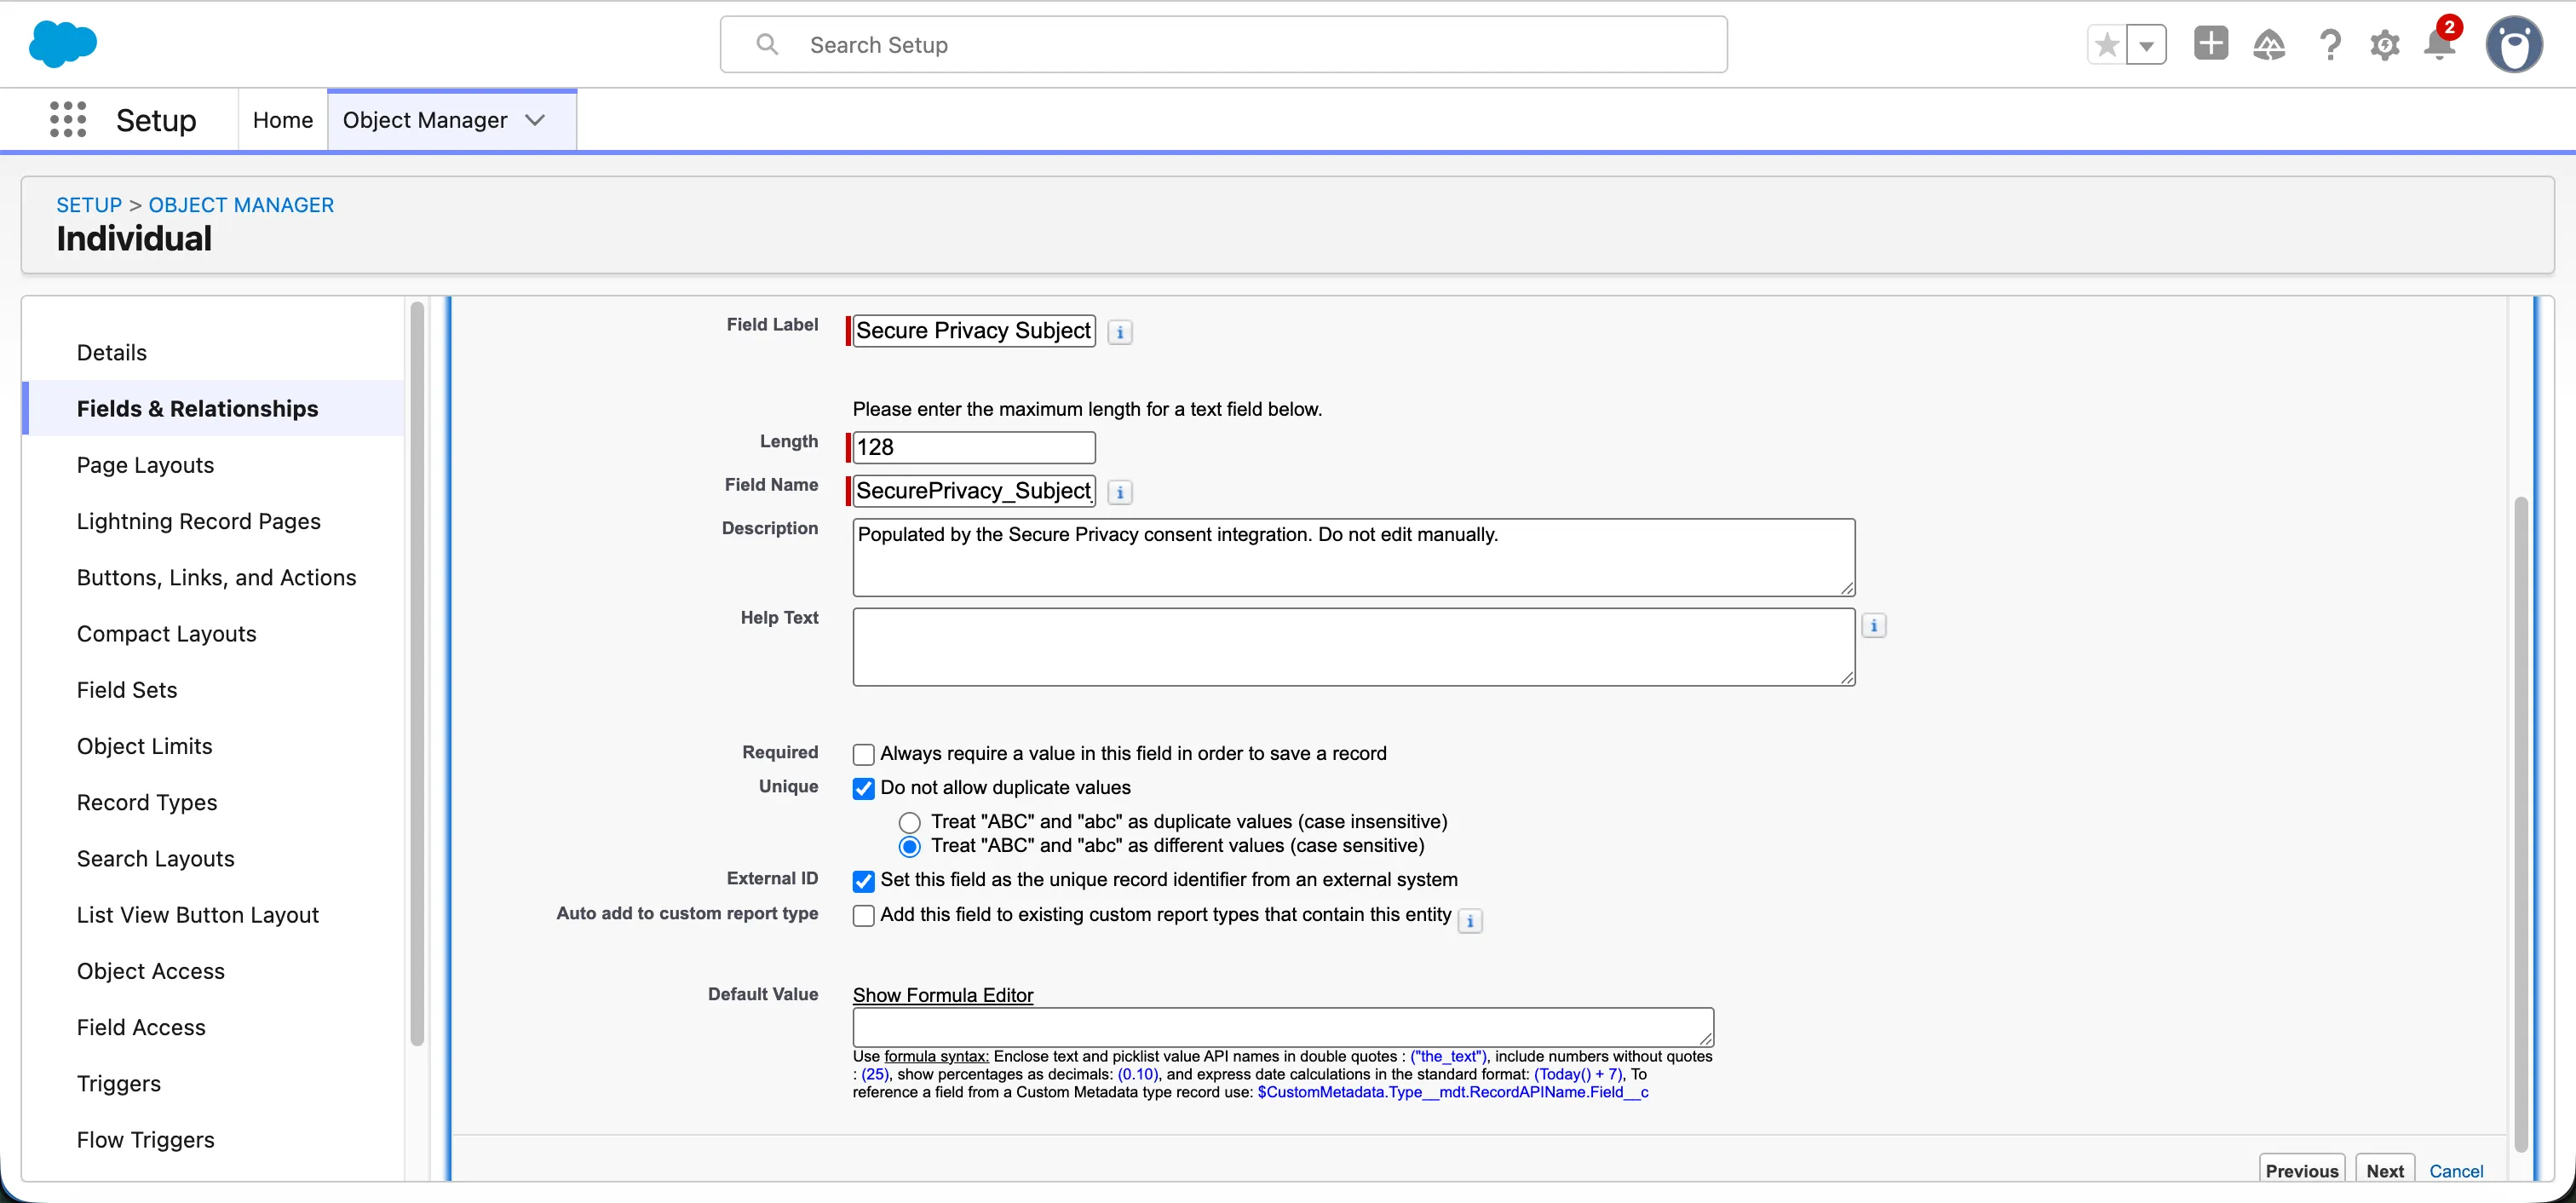
Task: Click into the Default Value box
Action: pyautogui.click(x=1283, y=1027)
